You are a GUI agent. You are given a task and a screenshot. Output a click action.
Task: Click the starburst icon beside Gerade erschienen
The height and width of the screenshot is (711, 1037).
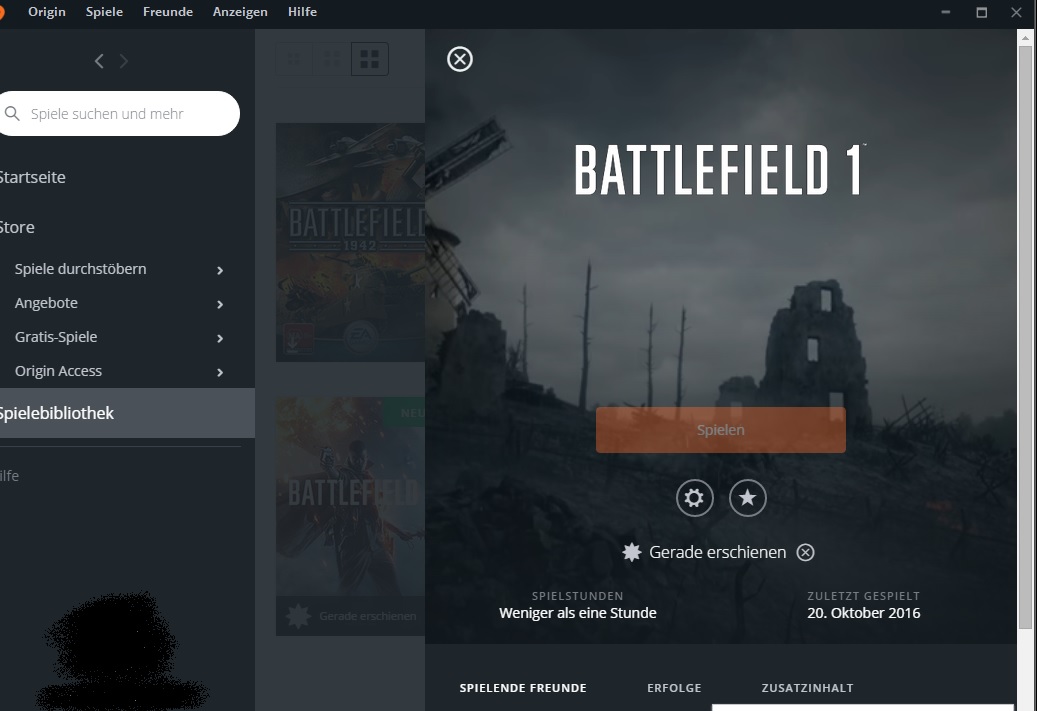point(632,552)
